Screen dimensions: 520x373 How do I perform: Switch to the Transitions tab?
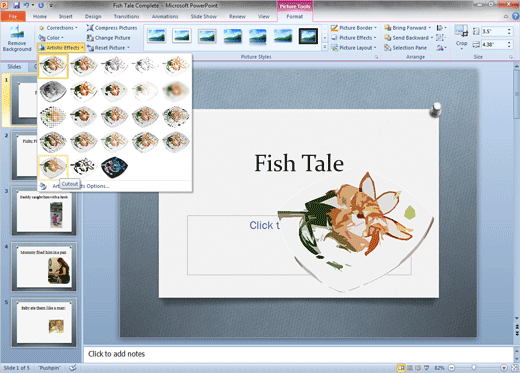[x=126, y=16]
